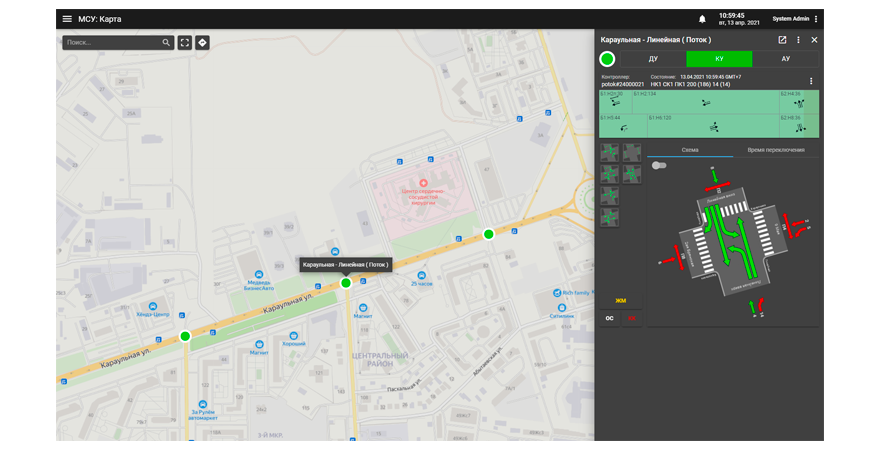Select the АУ control mode
Viewport: 880px width, 450px height.
tap(785, 59)
